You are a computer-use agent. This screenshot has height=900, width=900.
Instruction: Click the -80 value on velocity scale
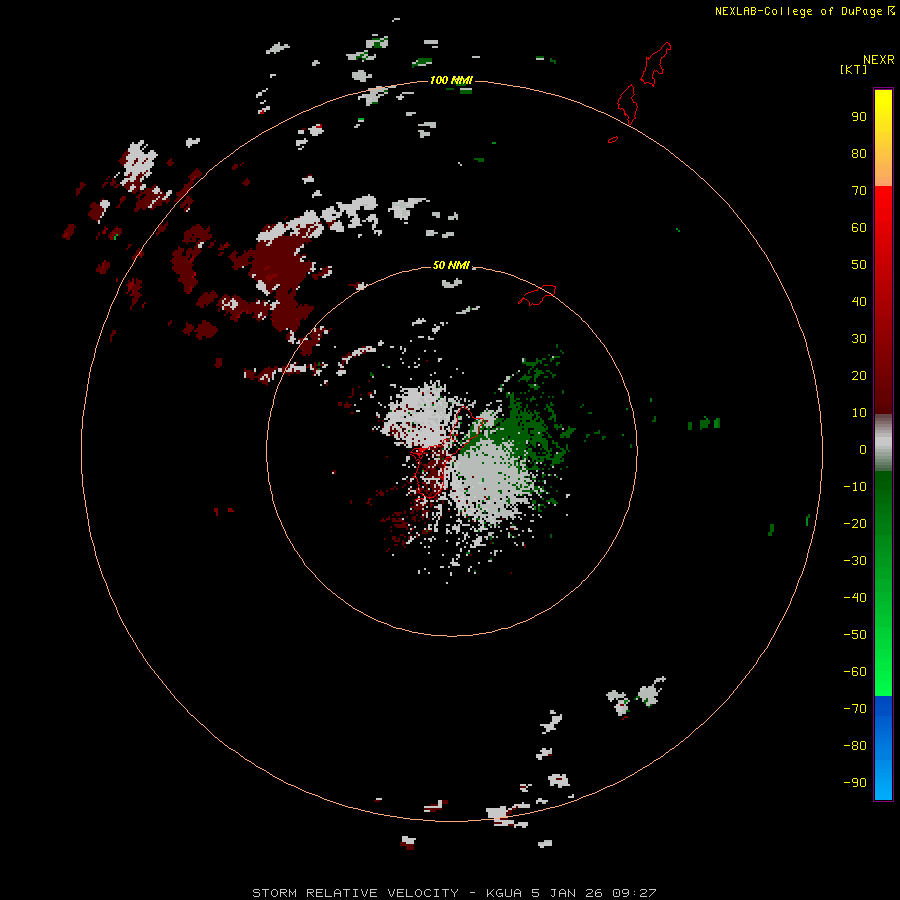855,746
